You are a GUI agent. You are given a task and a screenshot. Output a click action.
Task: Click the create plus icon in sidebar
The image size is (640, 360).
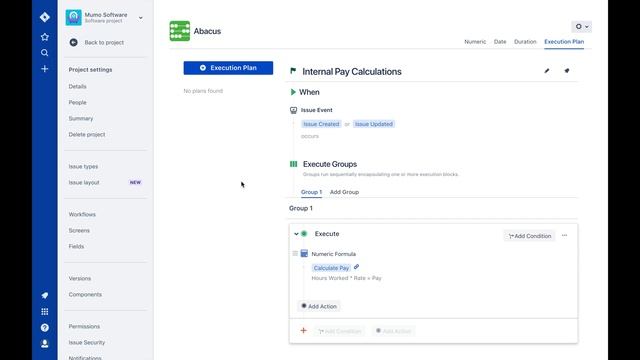coord(44,69)
